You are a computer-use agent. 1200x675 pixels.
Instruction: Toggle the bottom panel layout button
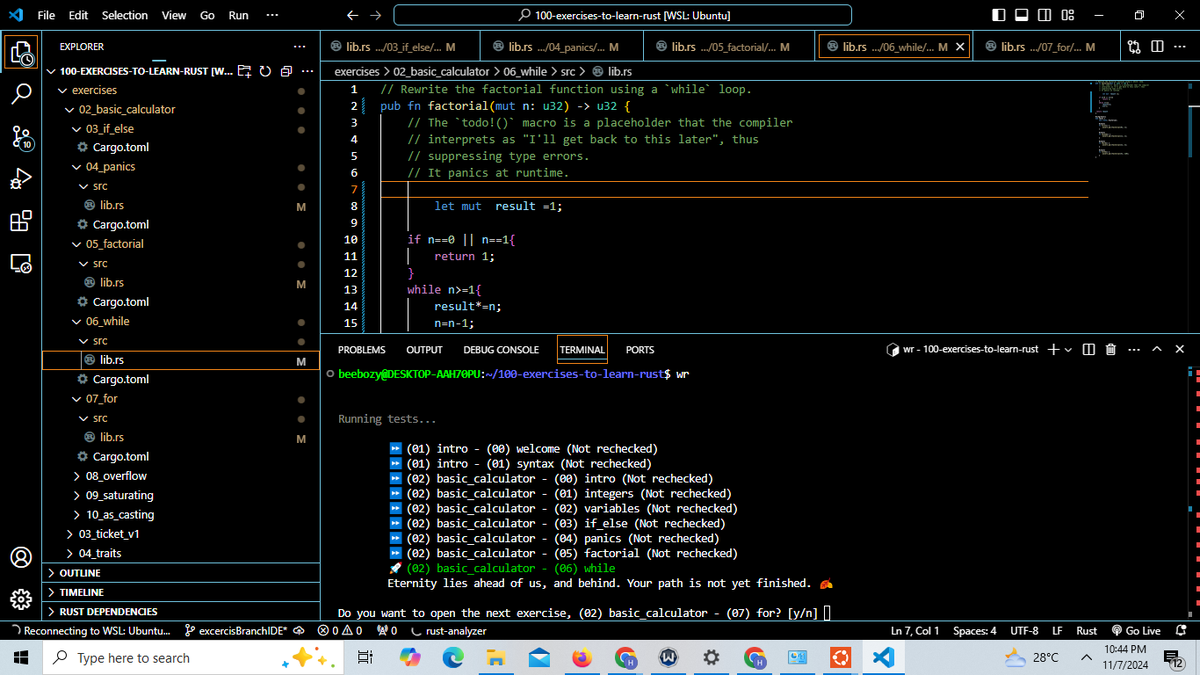click(x=1021, y=15)
